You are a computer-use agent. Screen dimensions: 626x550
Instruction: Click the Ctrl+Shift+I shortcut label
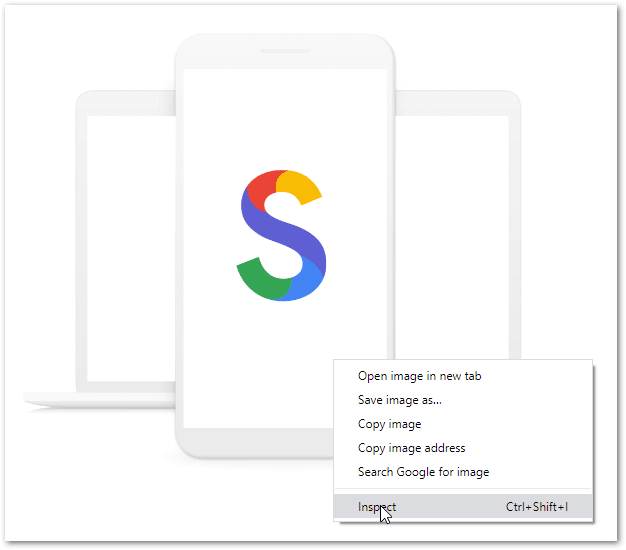point(537,506)
